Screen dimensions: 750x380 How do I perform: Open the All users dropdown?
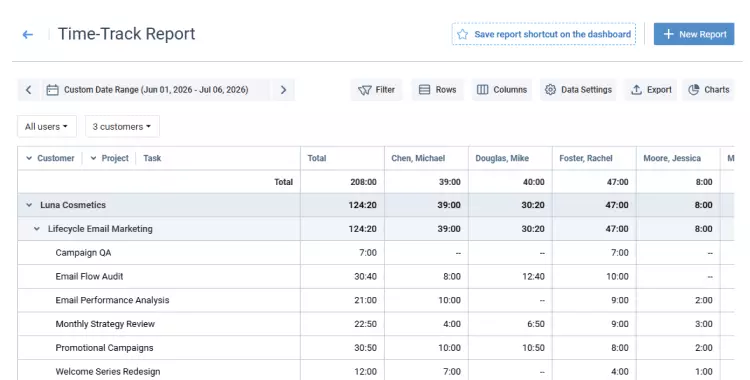pyautogui.click(x=46, y=126)
